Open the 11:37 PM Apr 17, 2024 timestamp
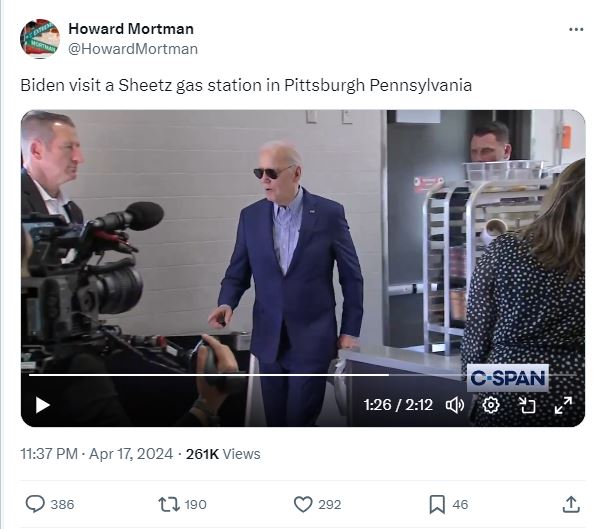The width and height of the screenshot is (602, 529). 97,454
